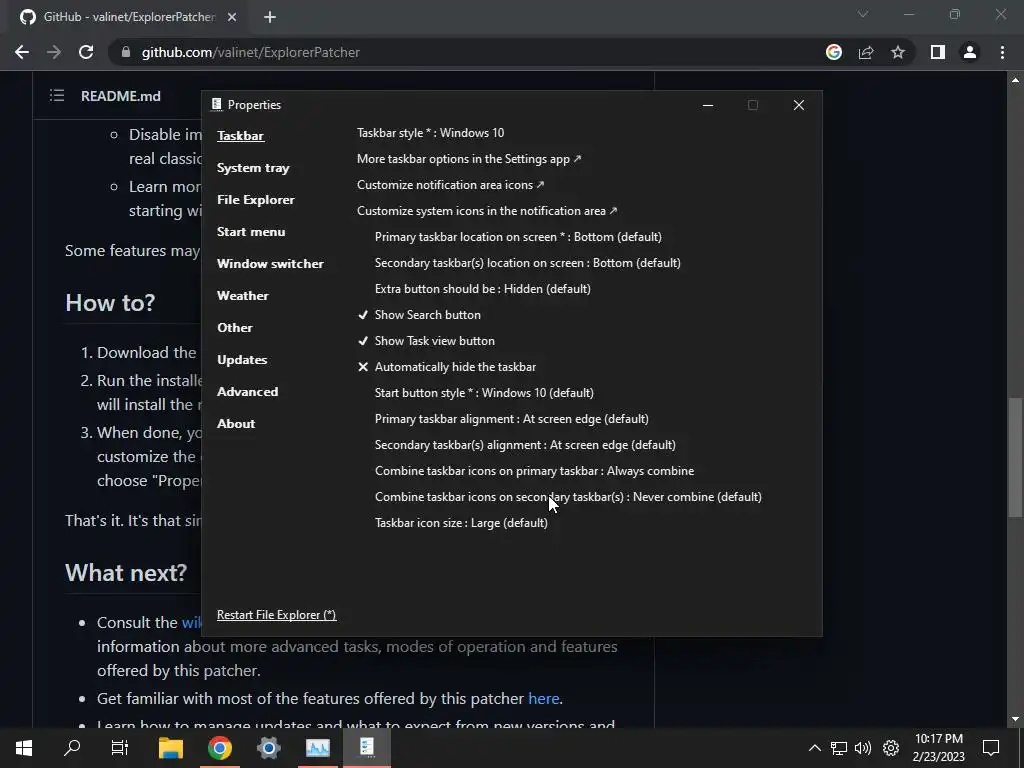Switch to Chrome on the taskbar

[x=220, y=748]
